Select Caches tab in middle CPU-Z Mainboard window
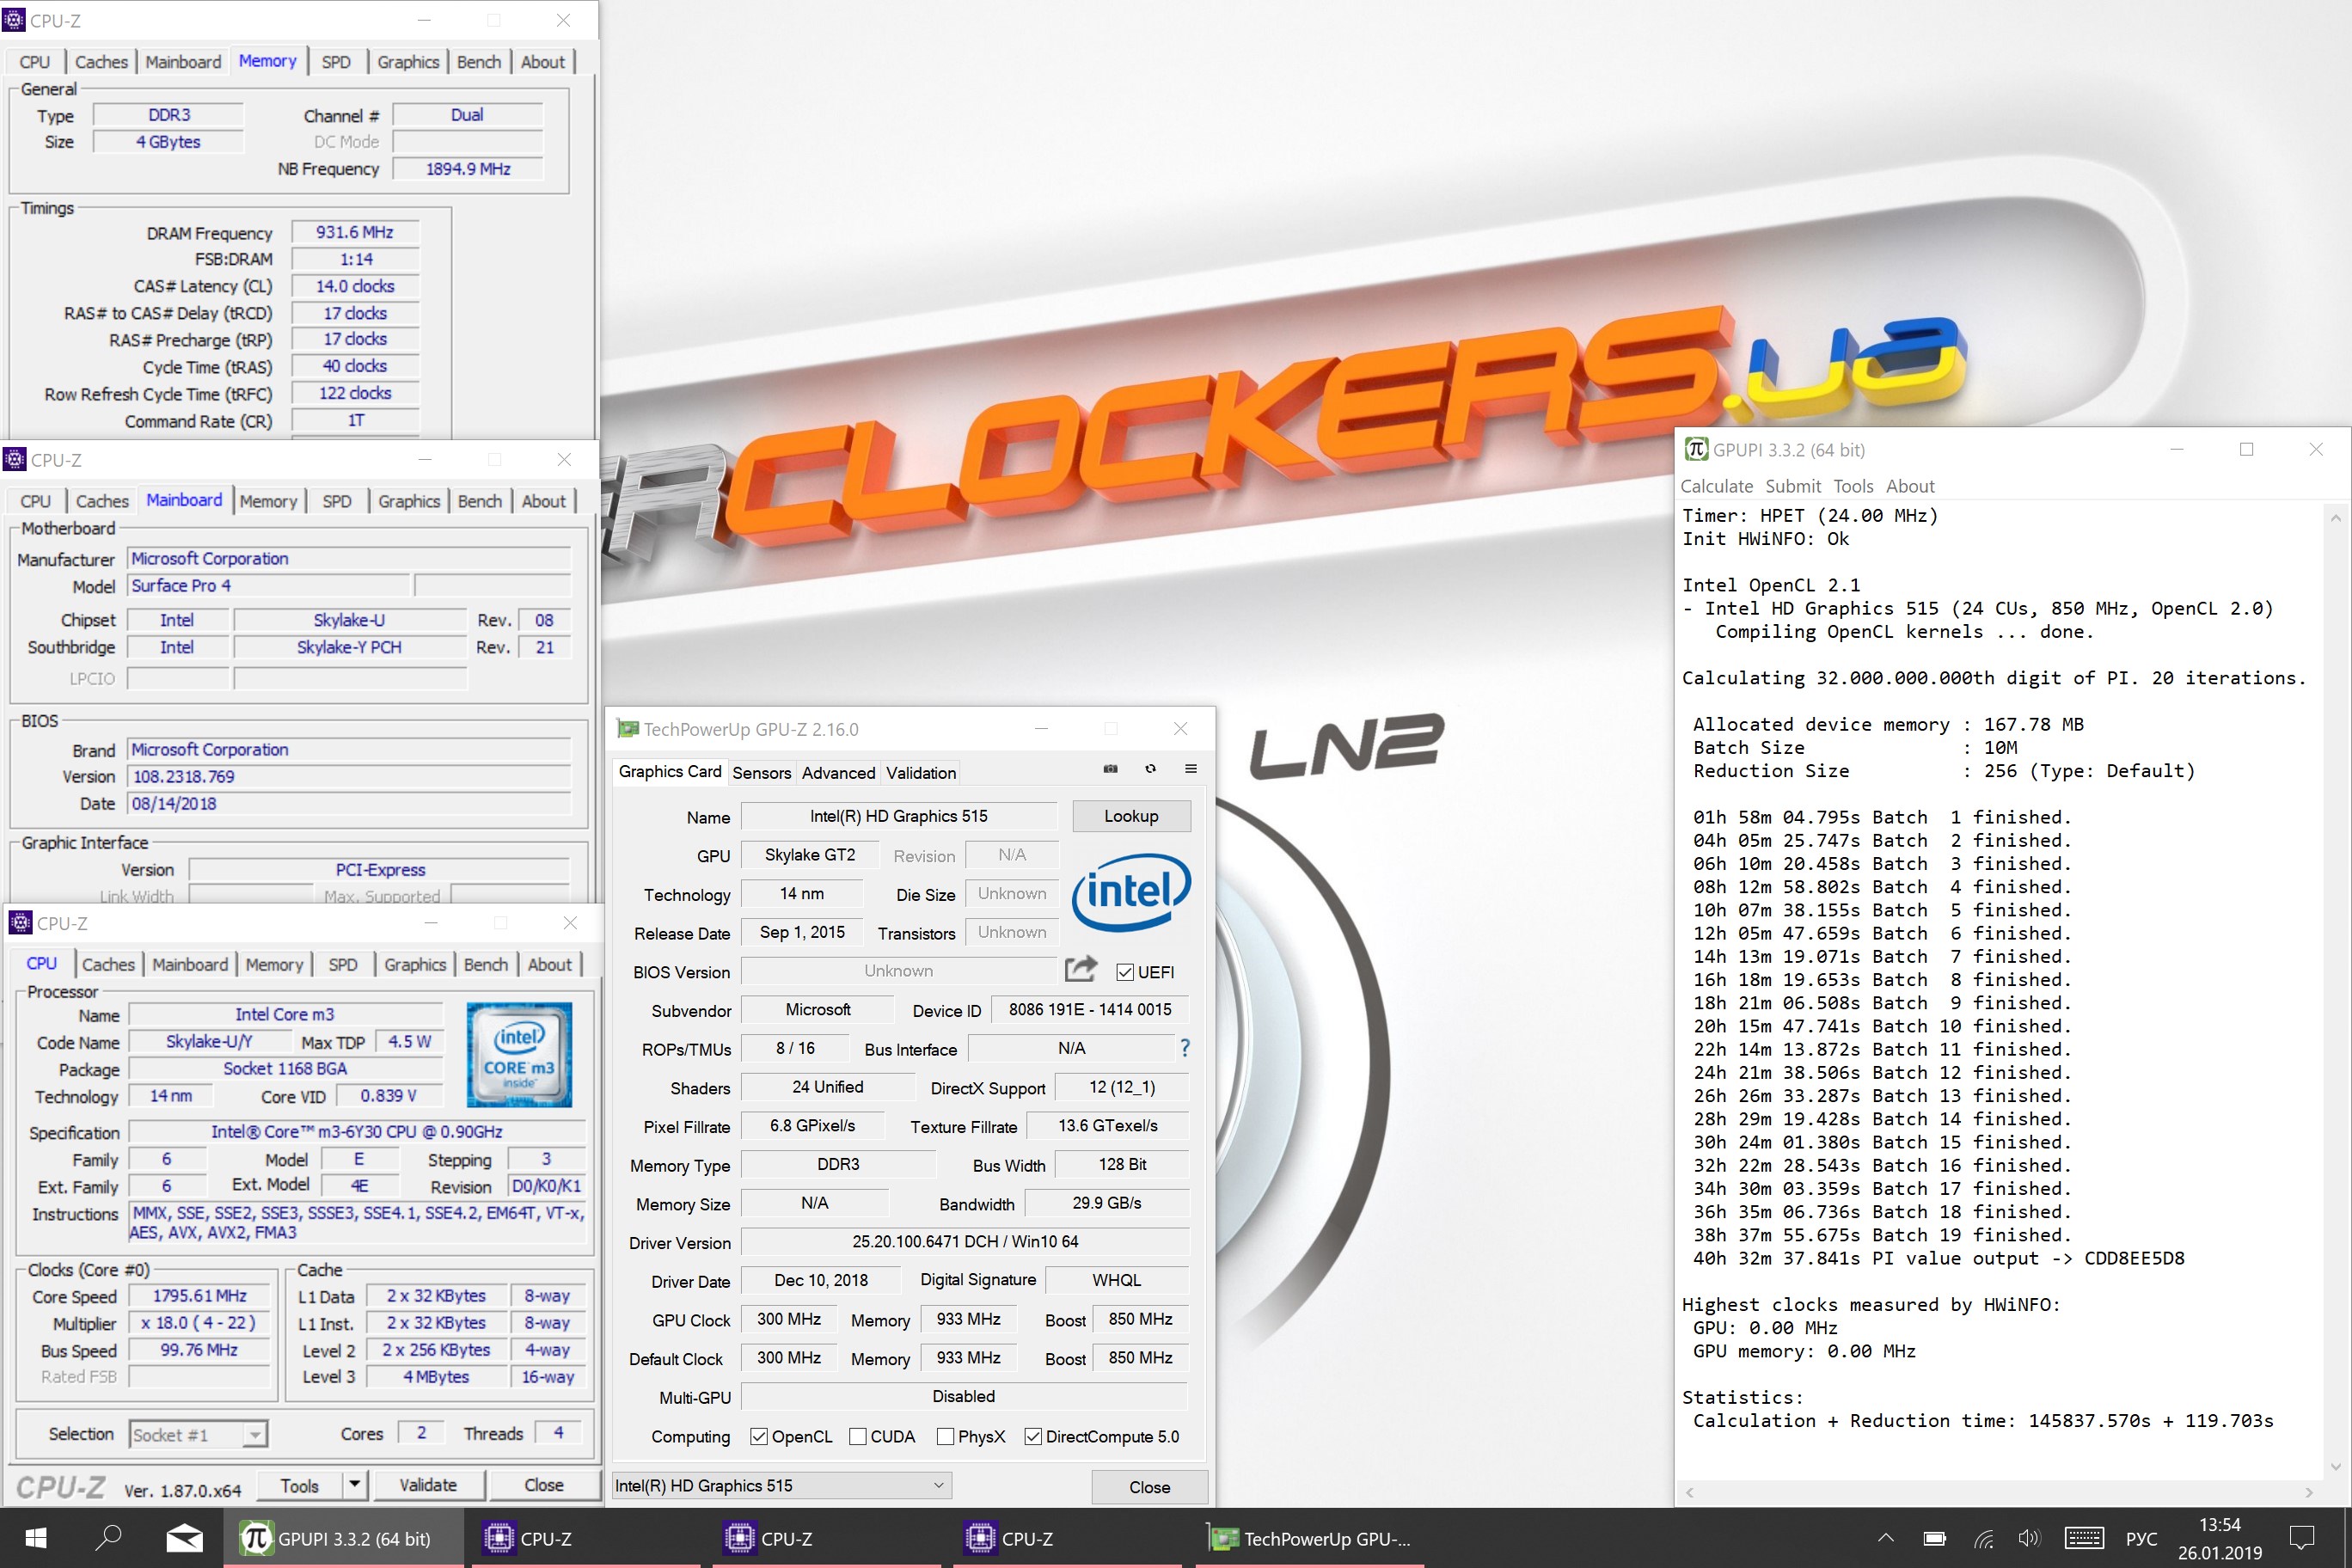The height and width of the screenshot is (1568, 2352). (x=102, y=501)
